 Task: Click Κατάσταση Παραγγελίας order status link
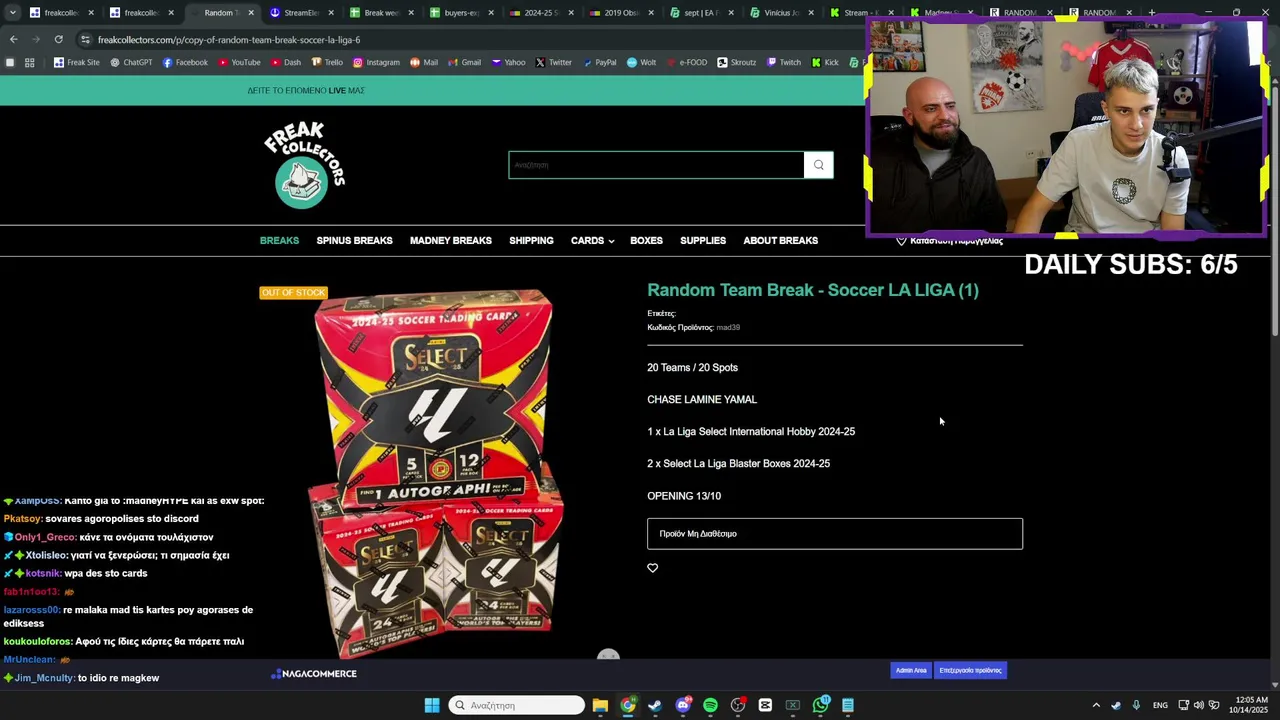click(x=949, y=241)
